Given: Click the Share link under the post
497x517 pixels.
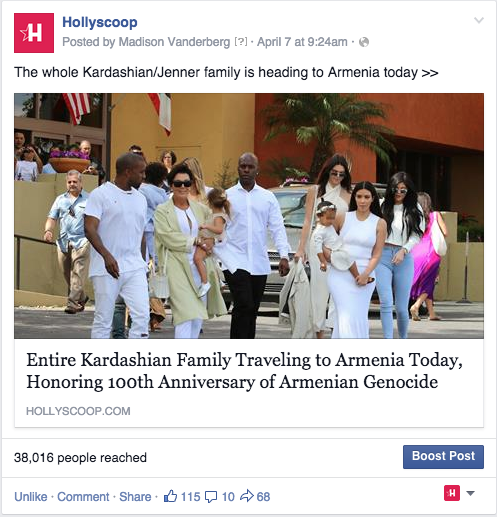Looking at the screenshot, I should point(135,497).
